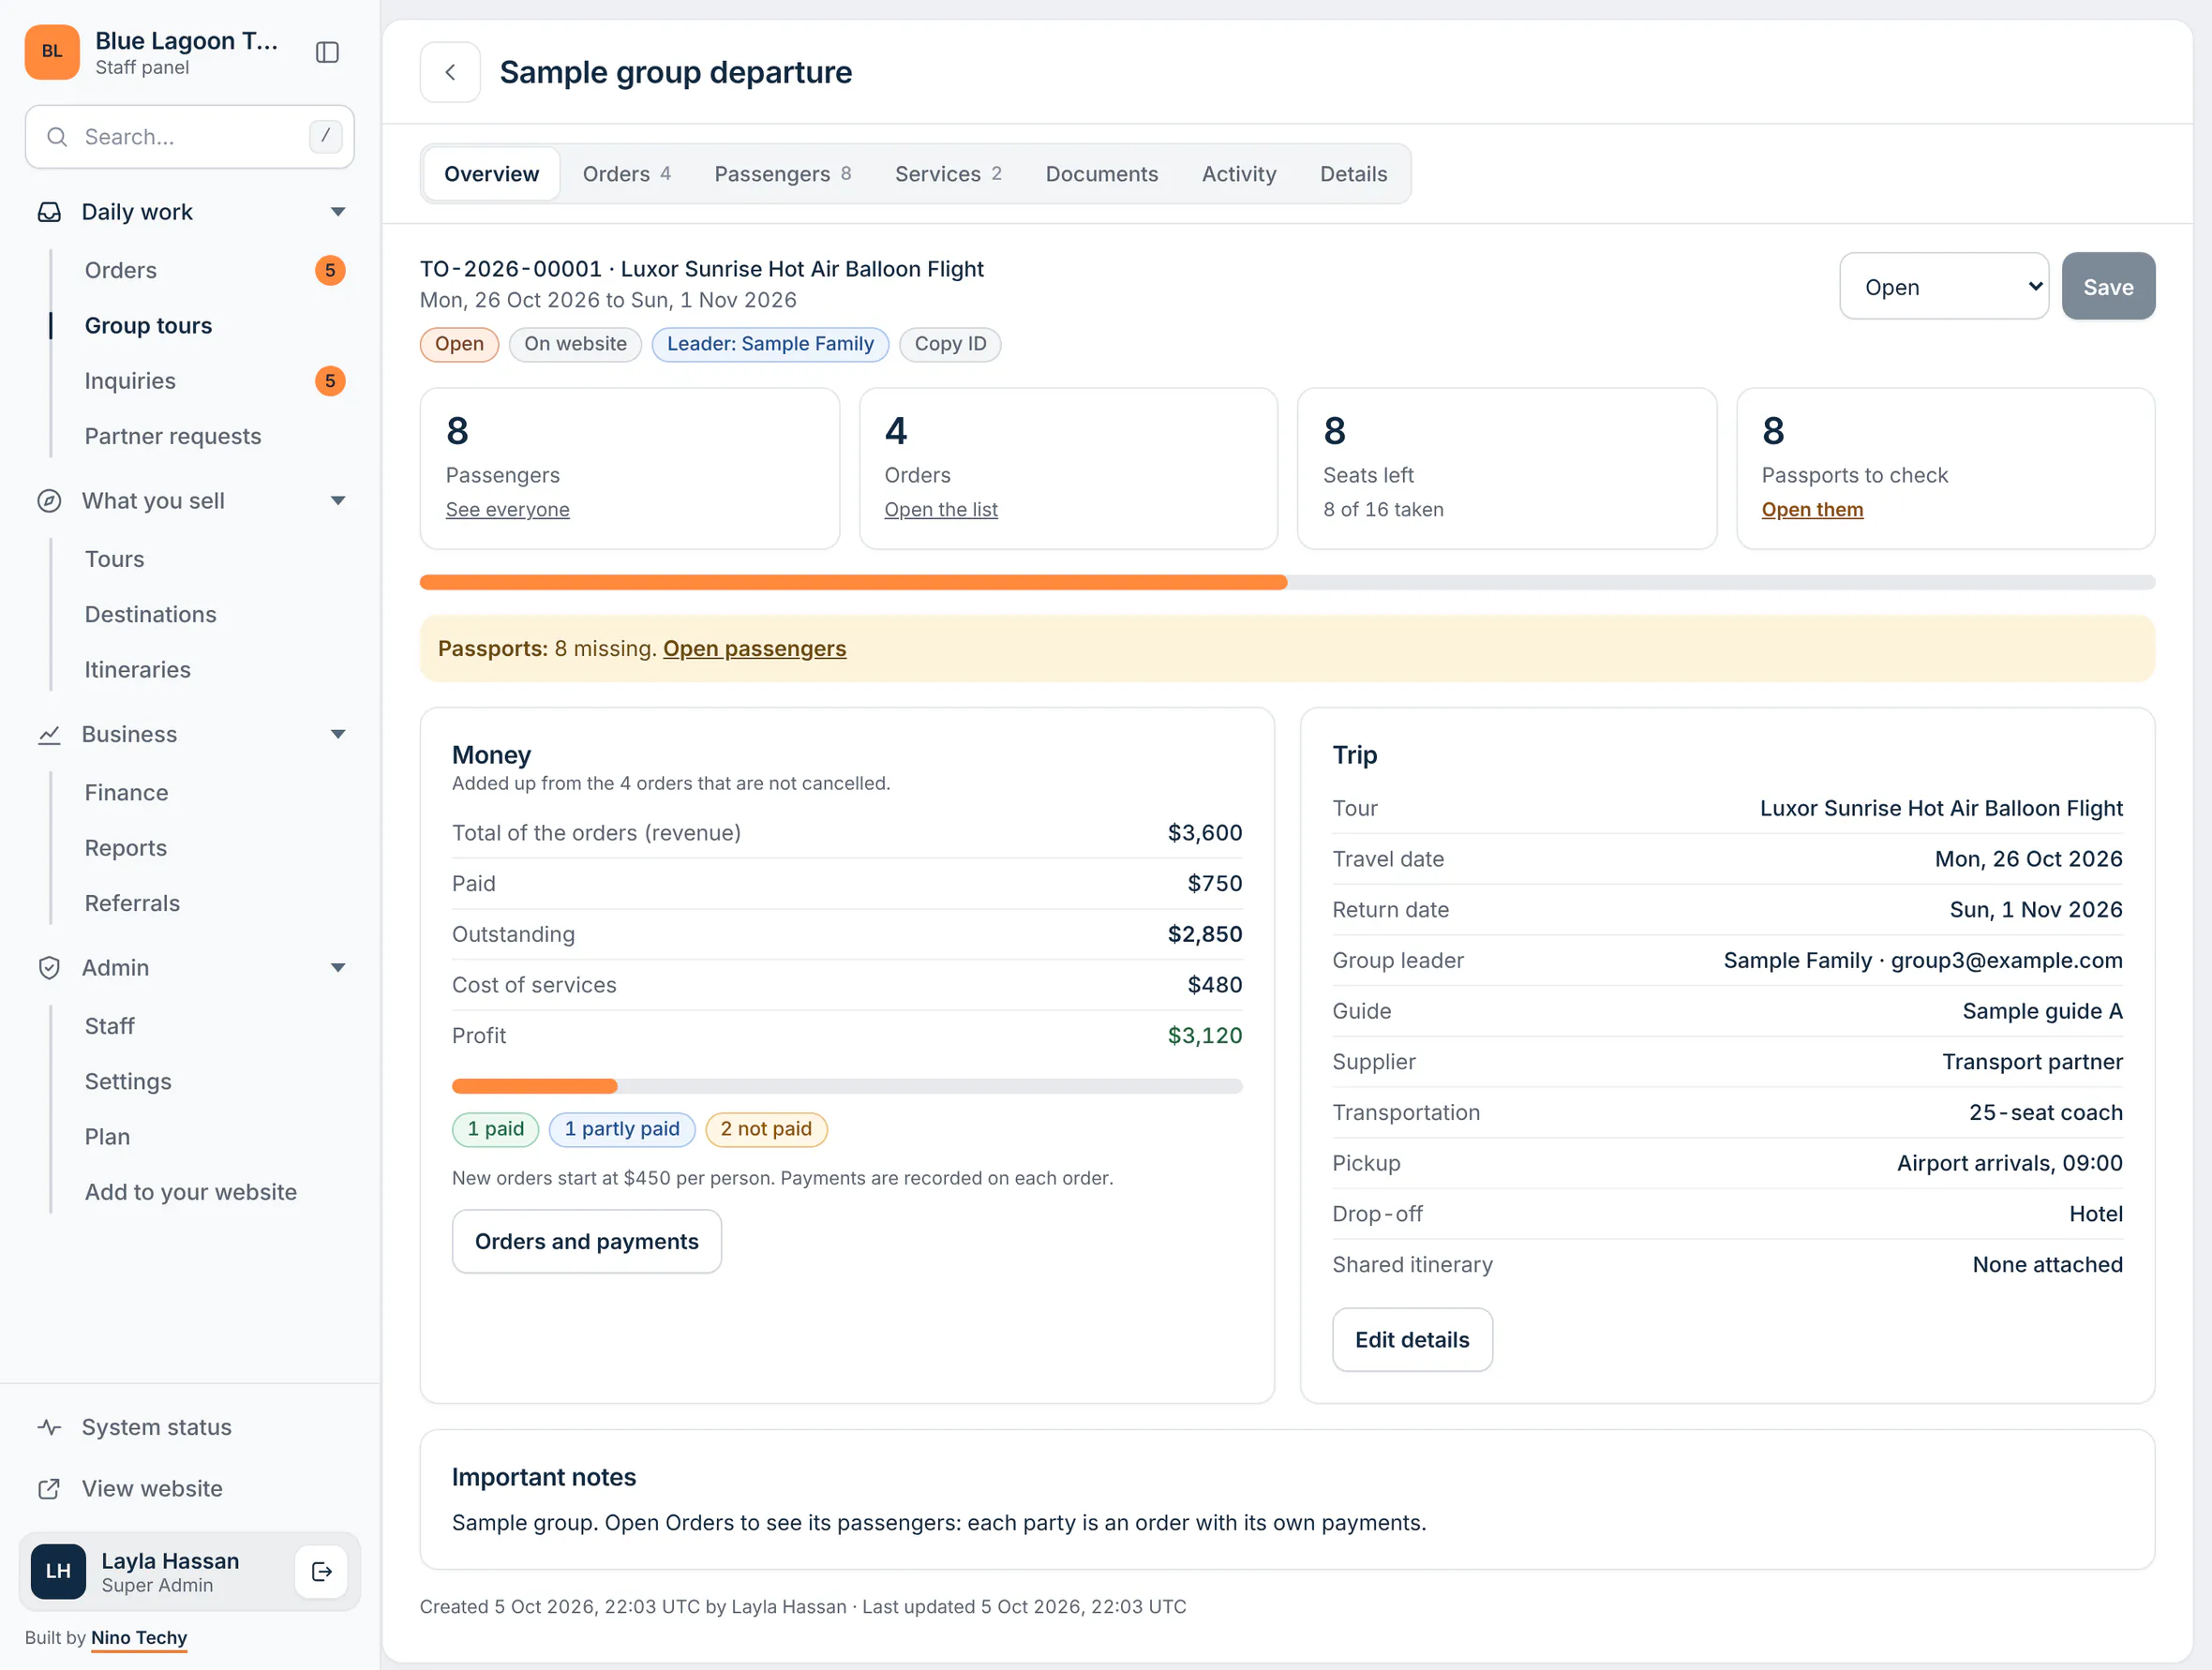The width and height of the screenshot is (2212, 1670).
Task: Open the status dropdown set to Open
Action: pyautogui.click(x=1944, y=287)
